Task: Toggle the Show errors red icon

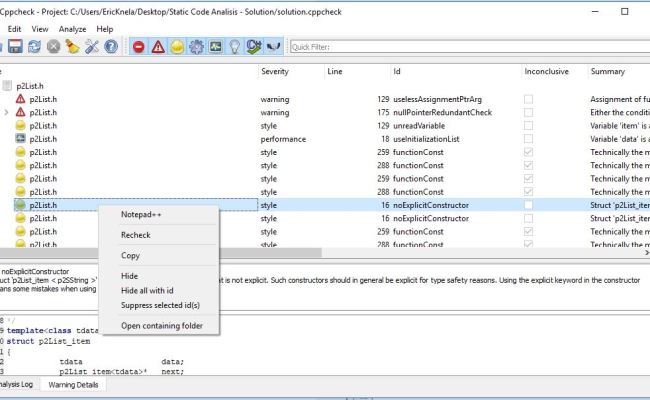Action: tap(139, 46)
